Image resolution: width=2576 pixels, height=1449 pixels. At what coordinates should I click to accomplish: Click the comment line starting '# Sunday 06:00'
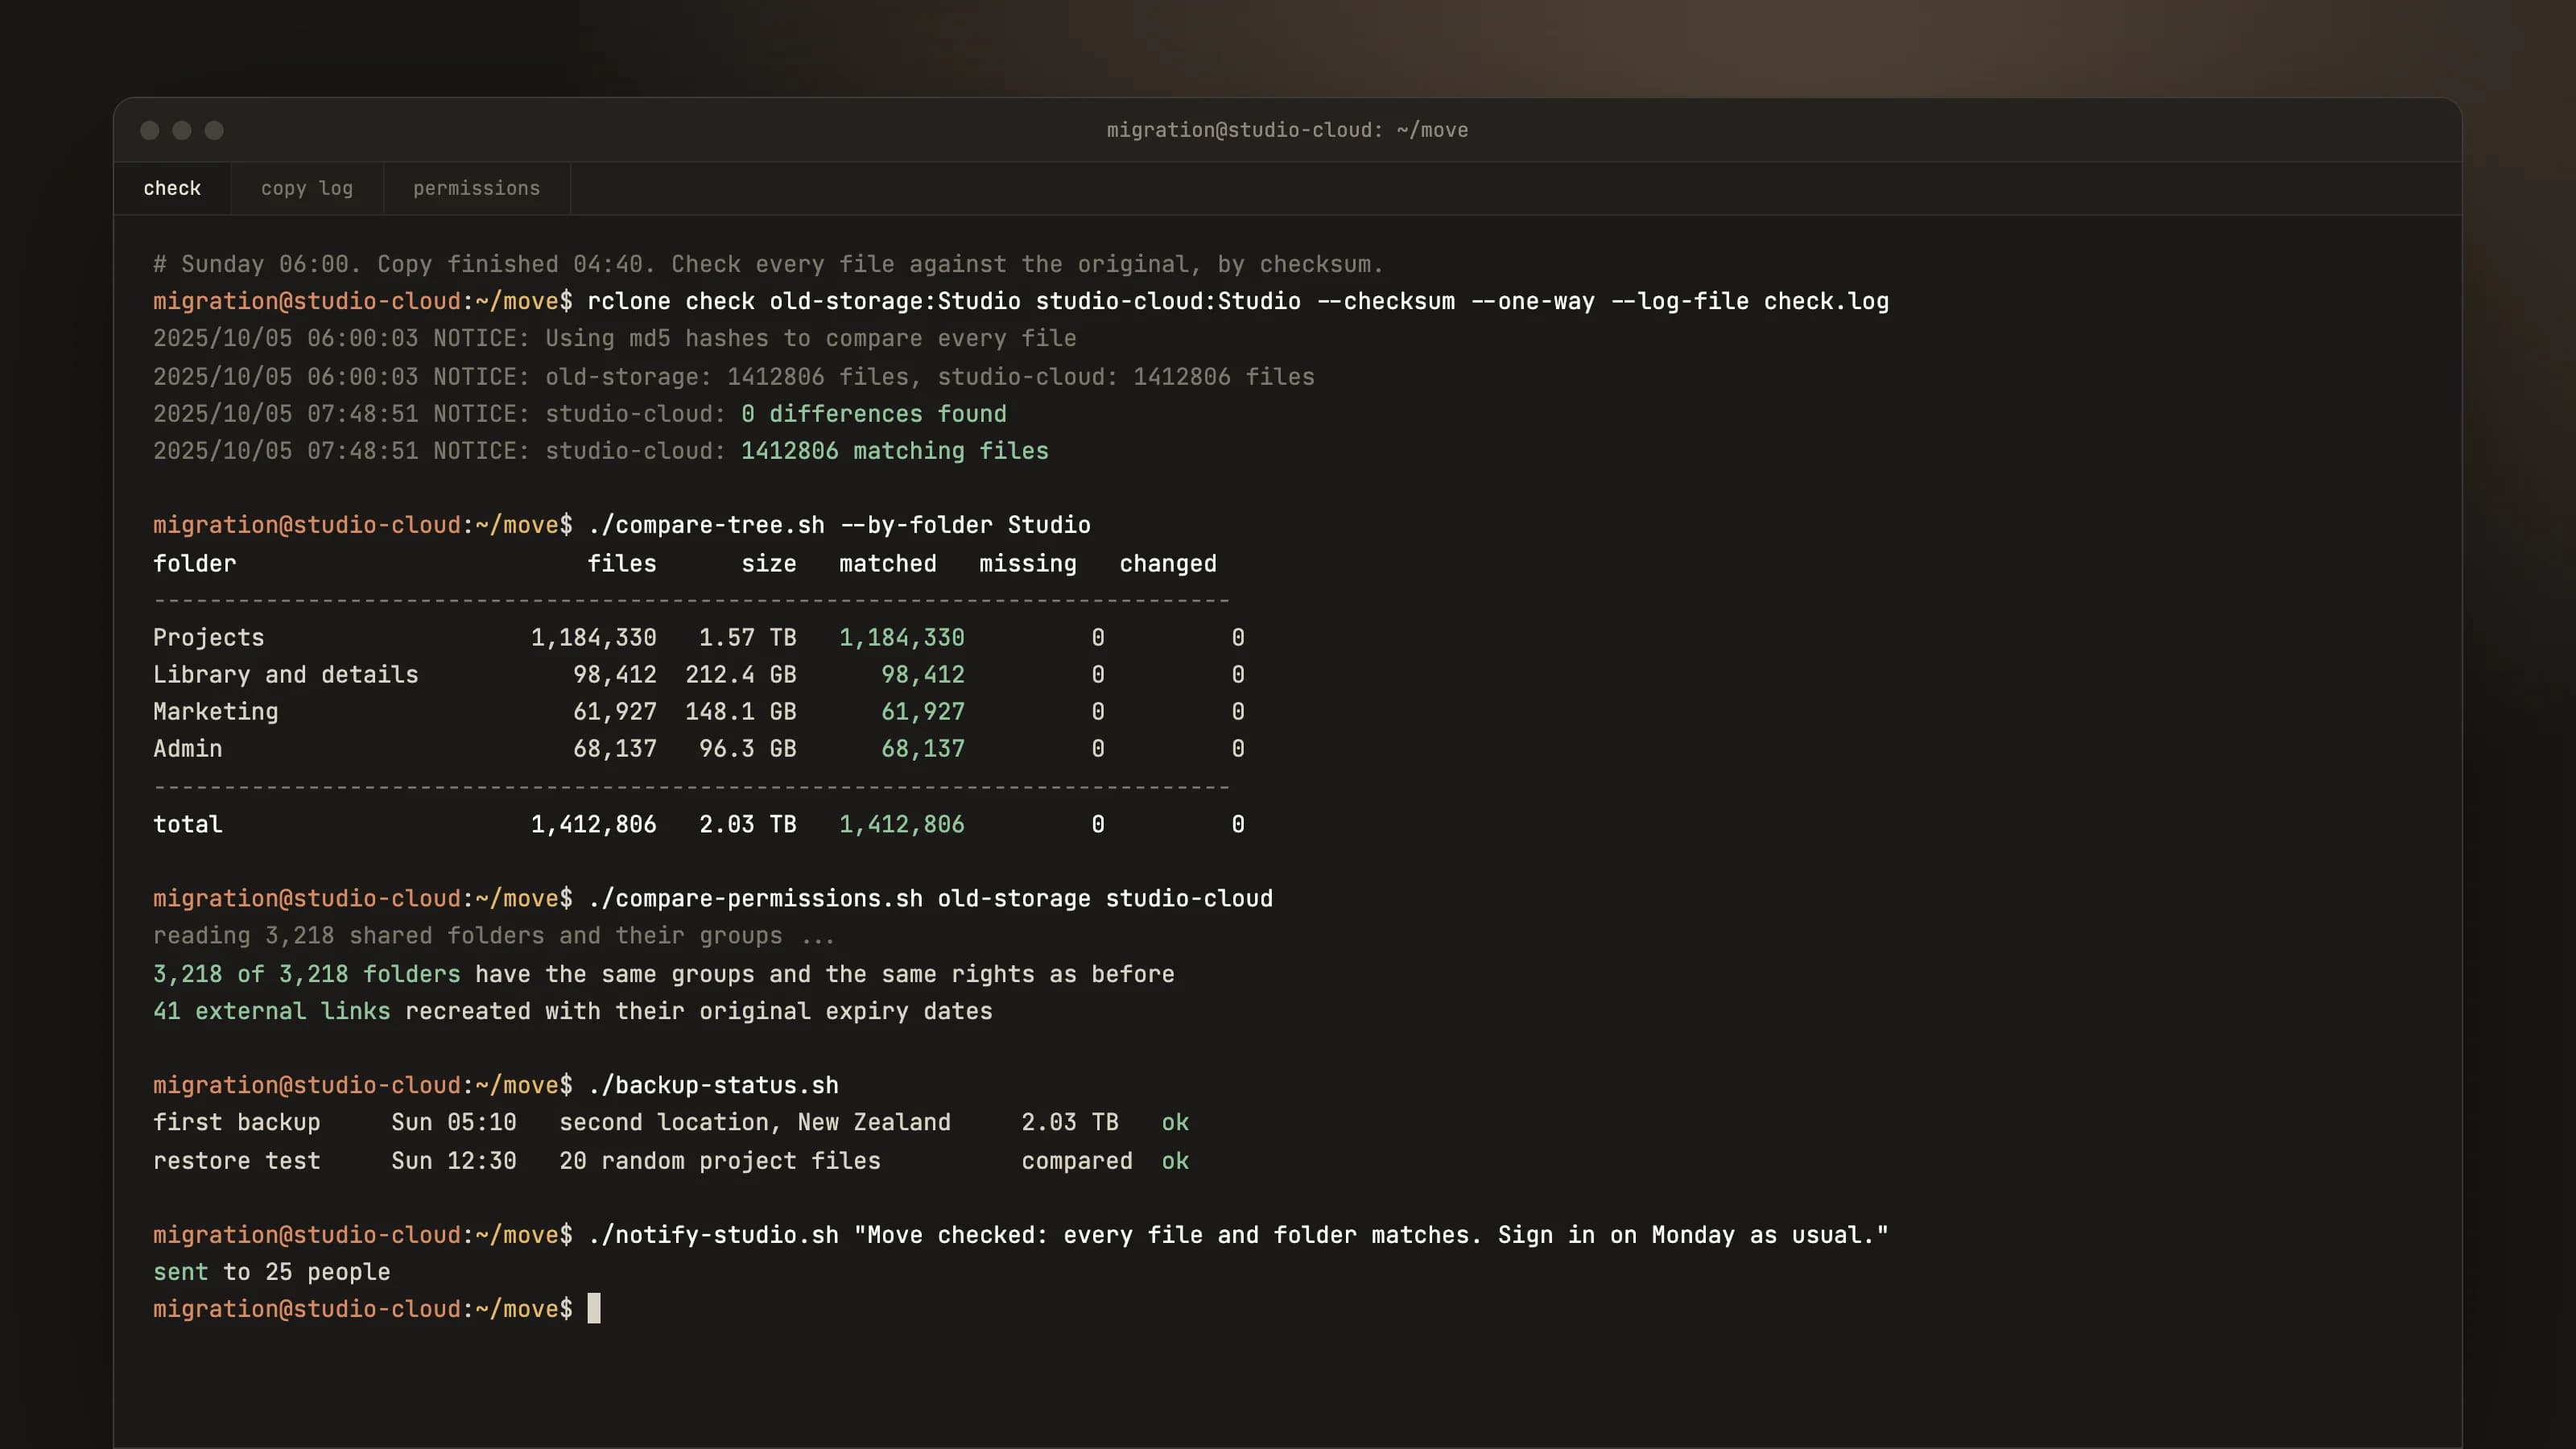click(768, 264)
